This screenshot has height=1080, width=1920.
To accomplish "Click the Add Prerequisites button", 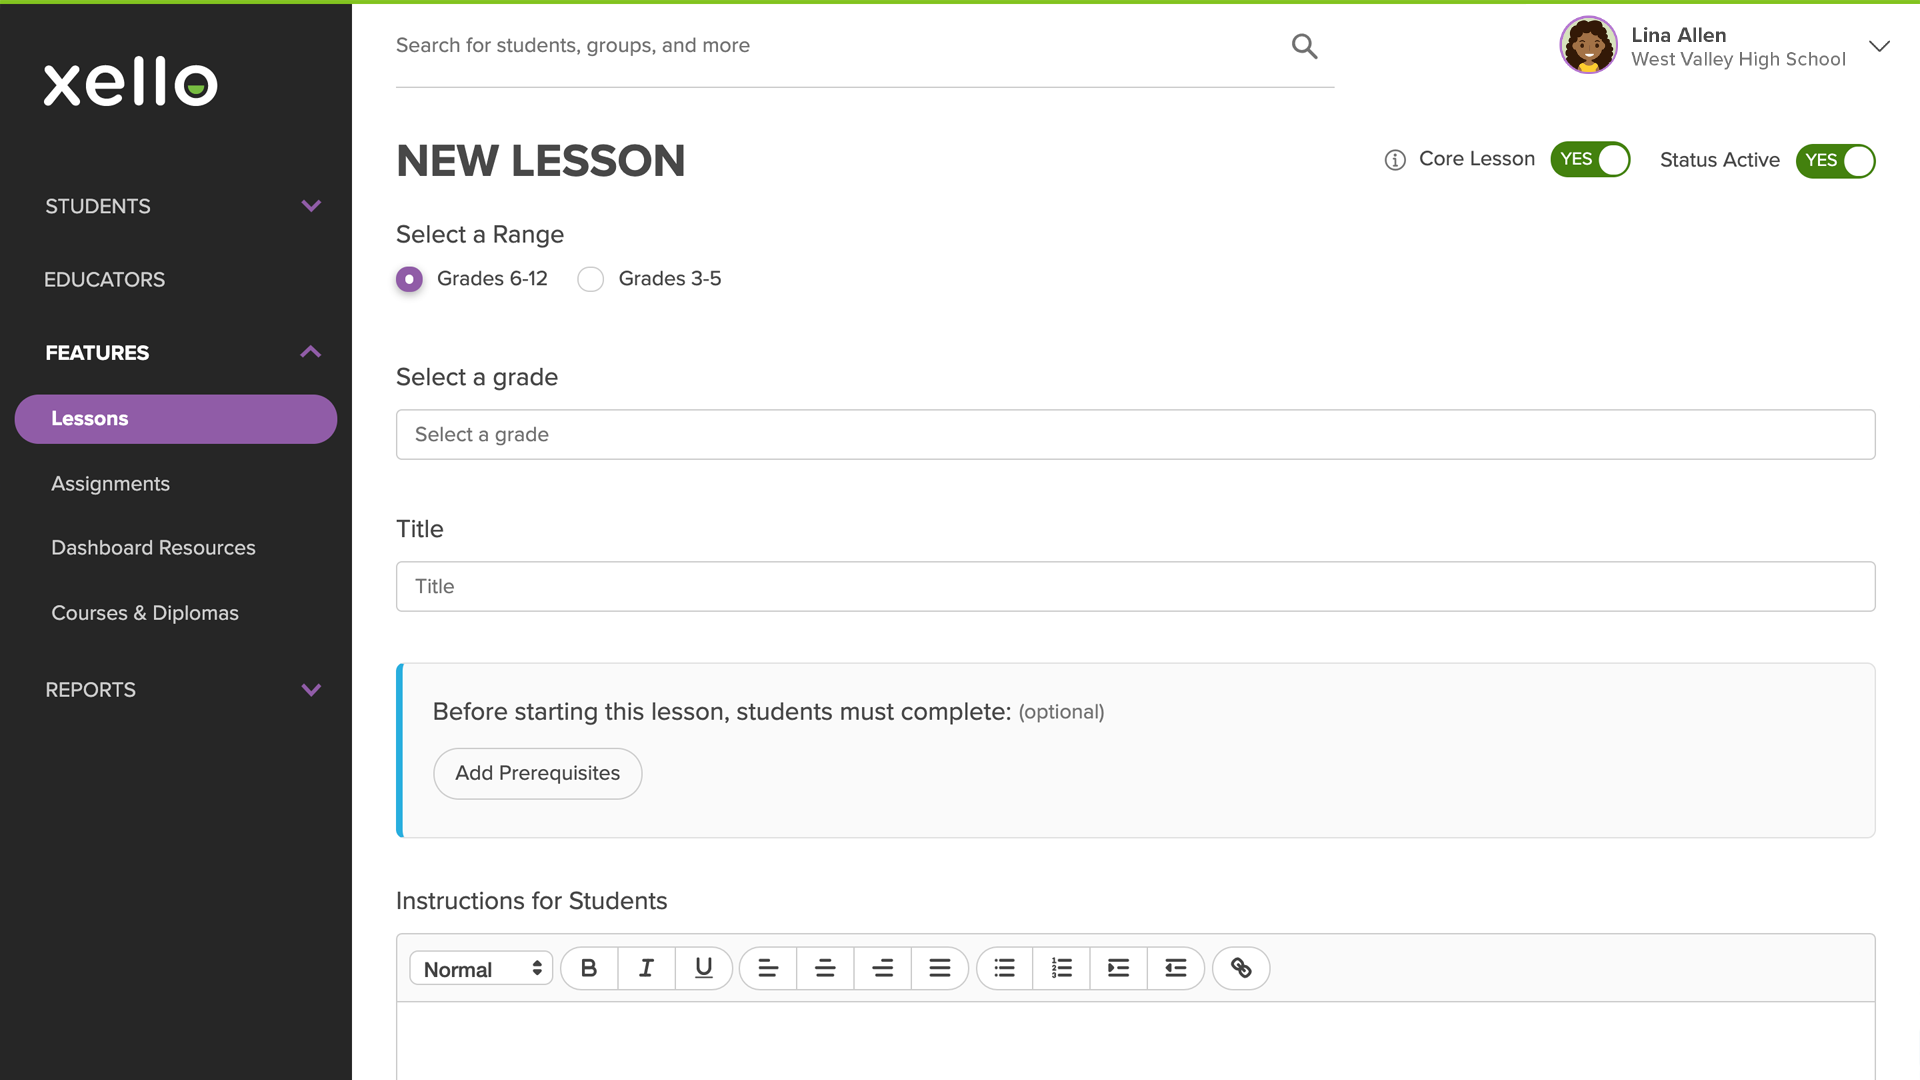I will [537, 774].
